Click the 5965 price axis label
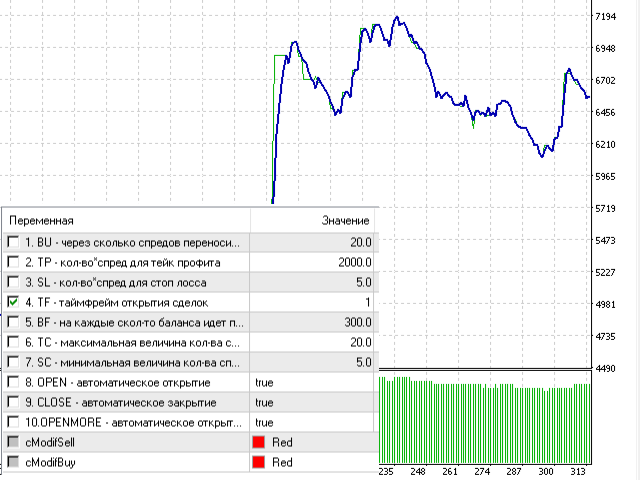The image size is (640, 480). [x=605, y=176]
